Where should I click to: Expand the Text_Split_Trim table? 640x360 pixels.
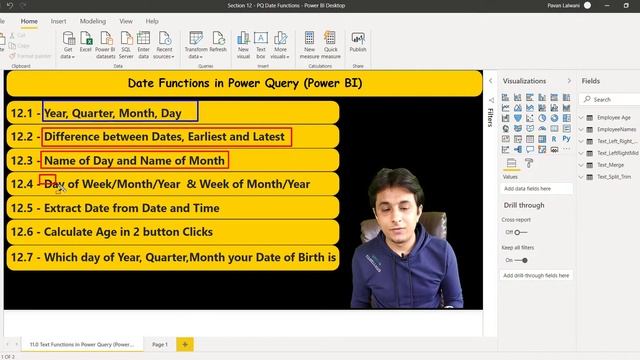581,177
